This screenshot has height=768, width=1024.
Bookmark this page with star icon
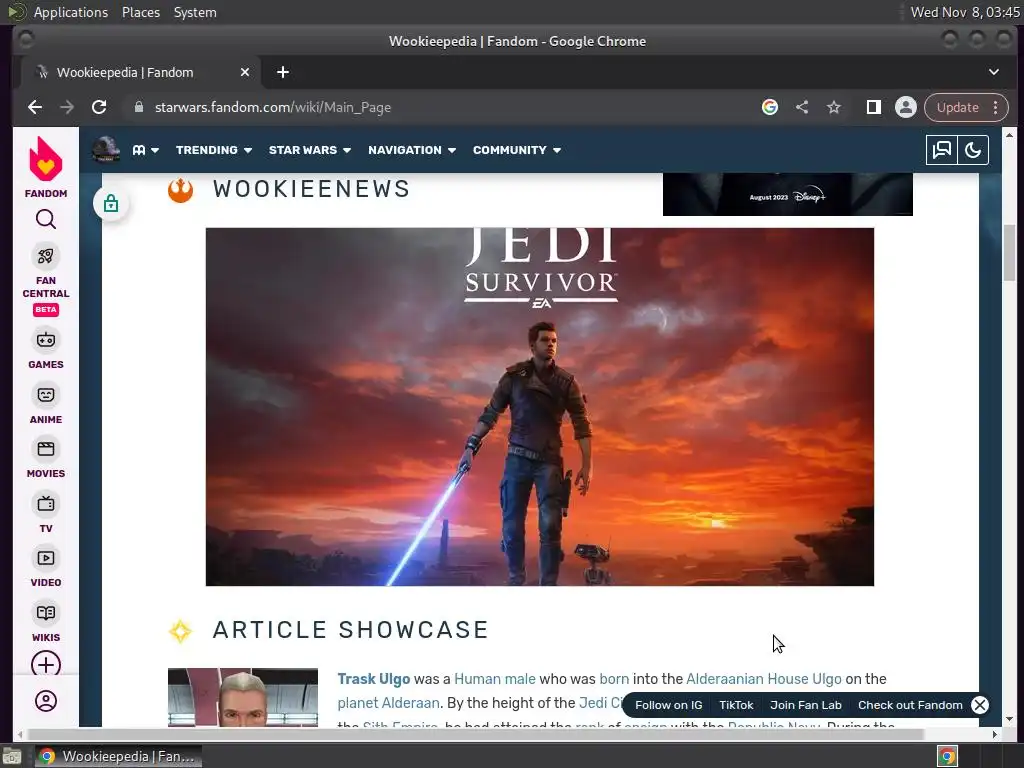point(834,107)
